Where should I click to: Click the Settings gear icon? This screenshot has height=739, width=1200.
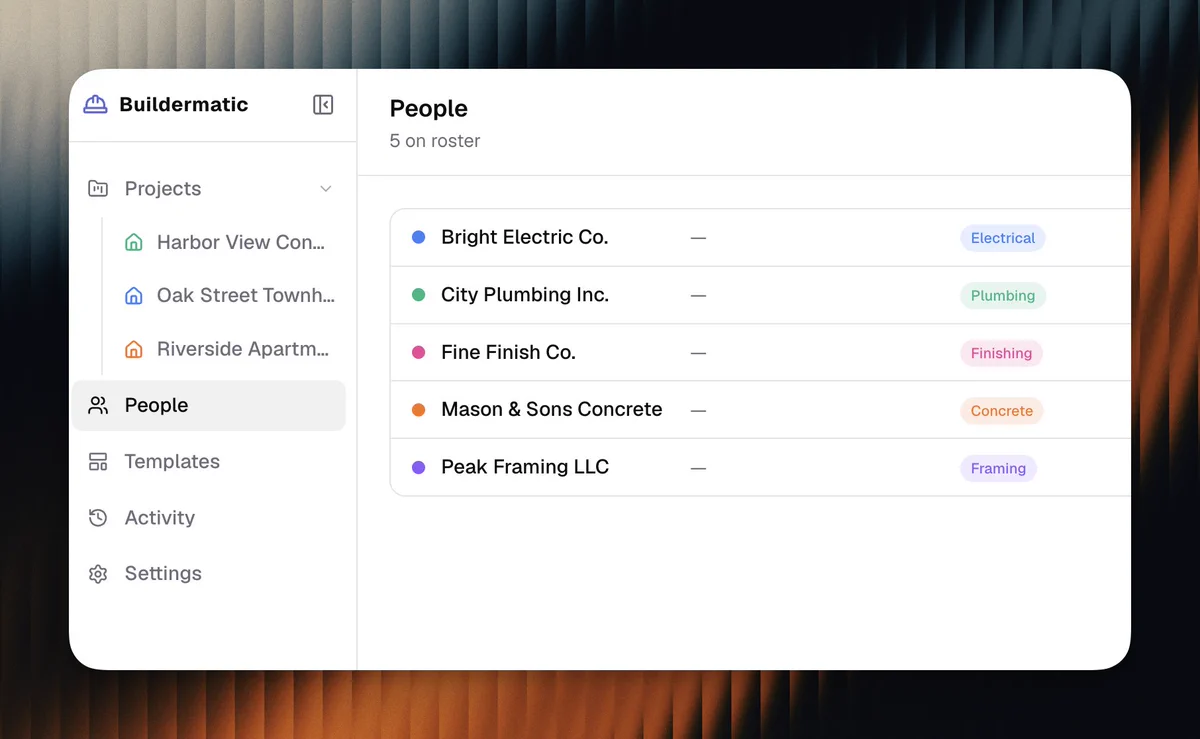point(98,574)
